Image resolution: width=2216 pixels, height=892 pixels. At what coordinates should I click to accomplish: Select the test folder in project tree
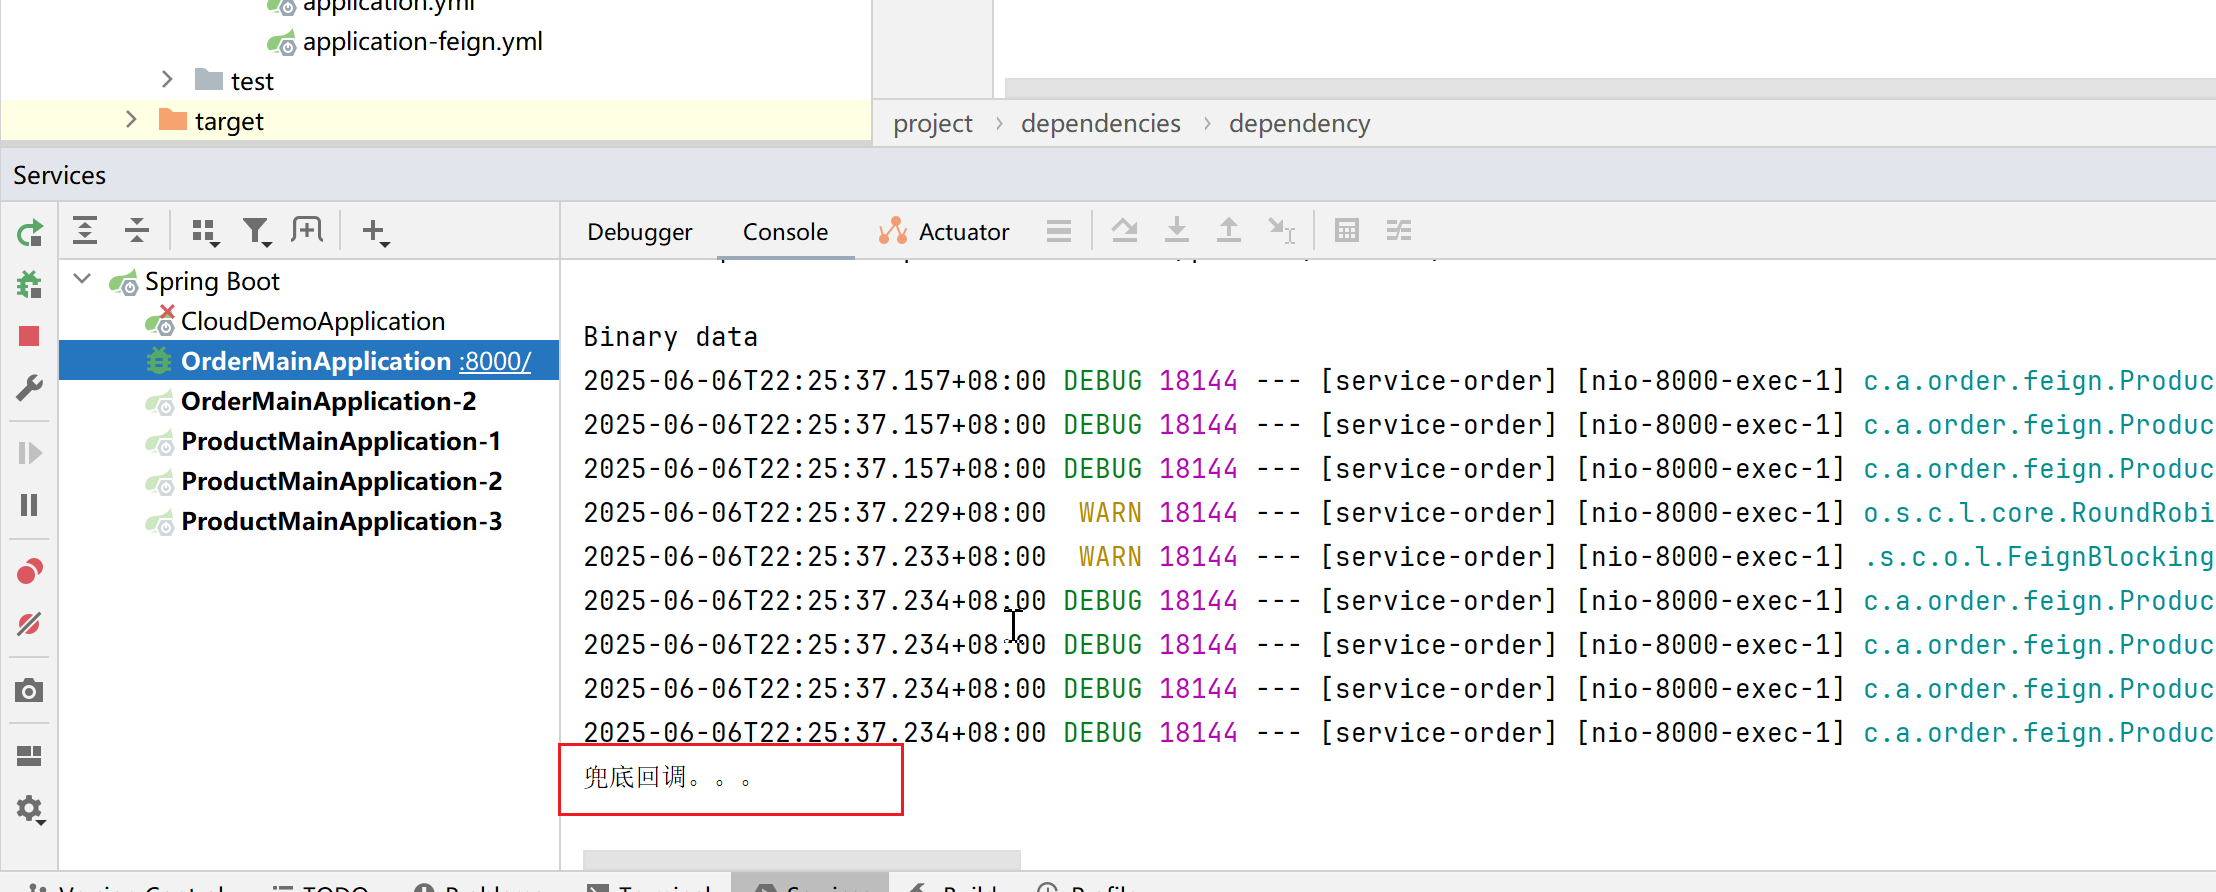point(252,81)
